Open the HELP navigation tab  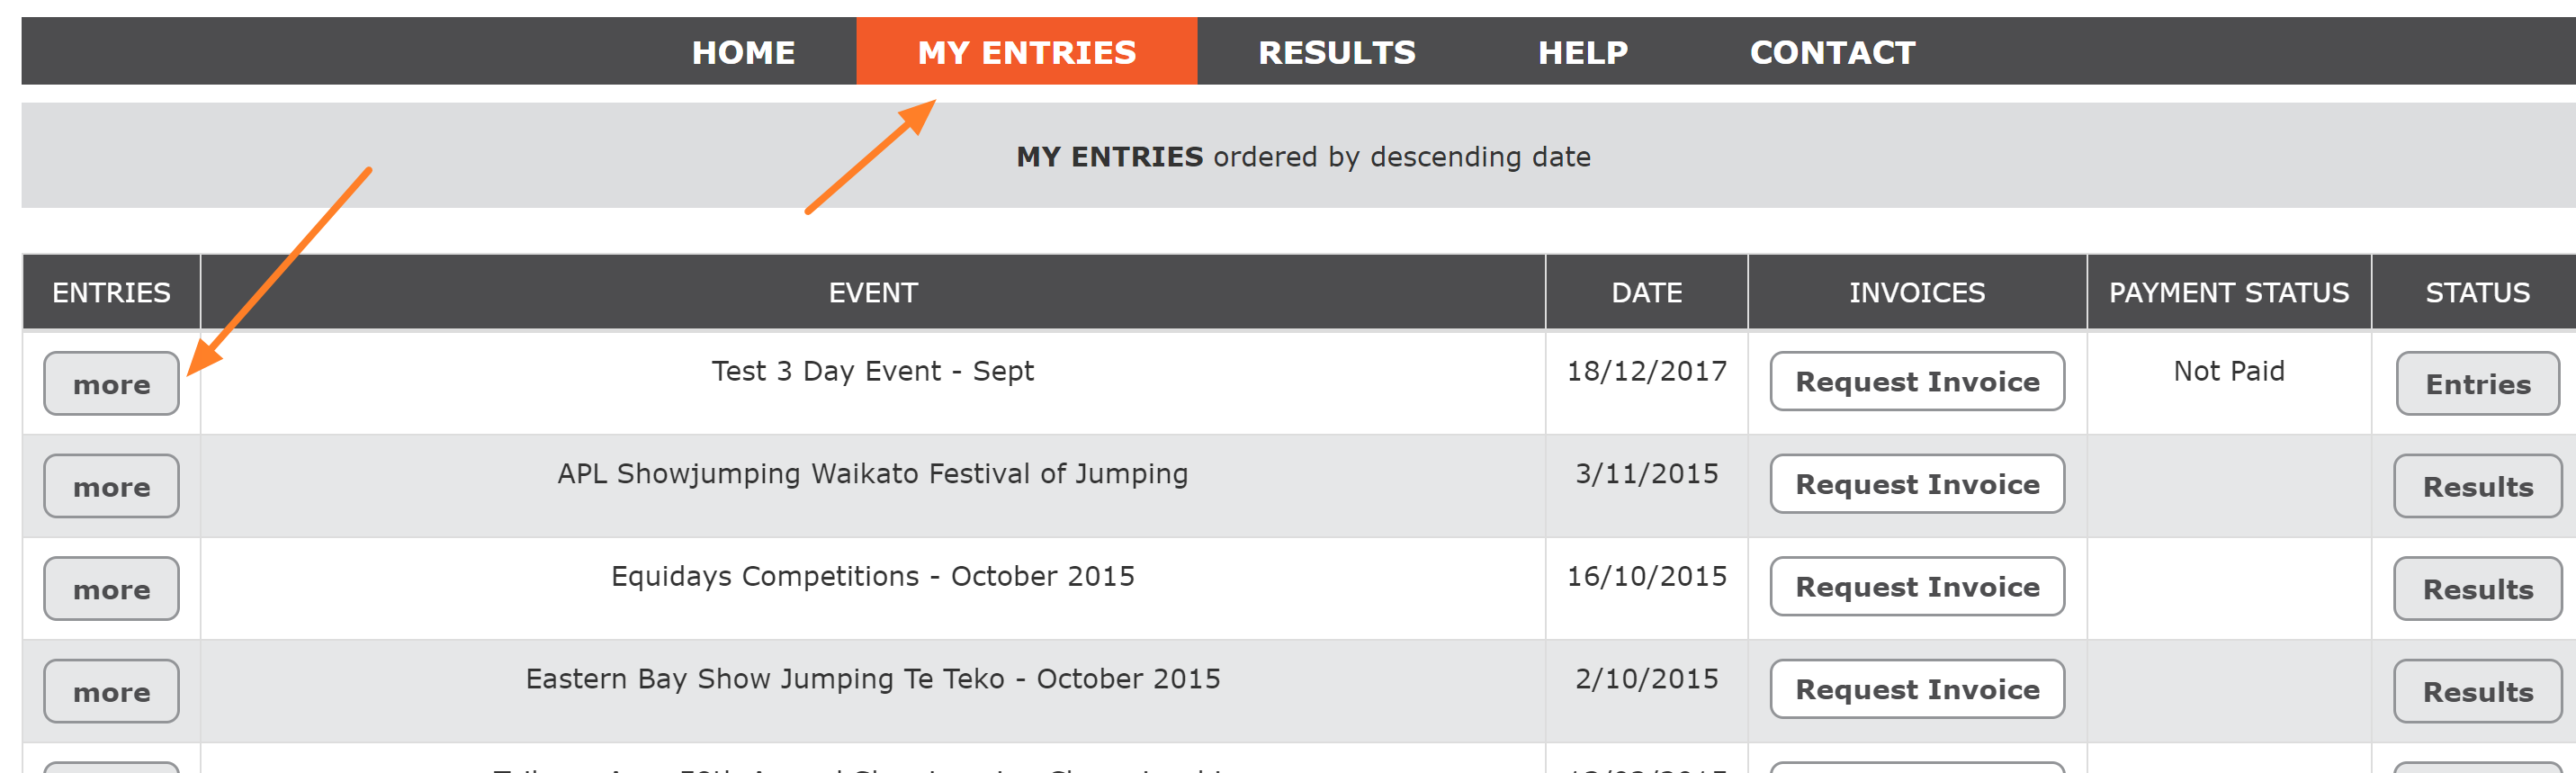click(x=1582, y=52)
